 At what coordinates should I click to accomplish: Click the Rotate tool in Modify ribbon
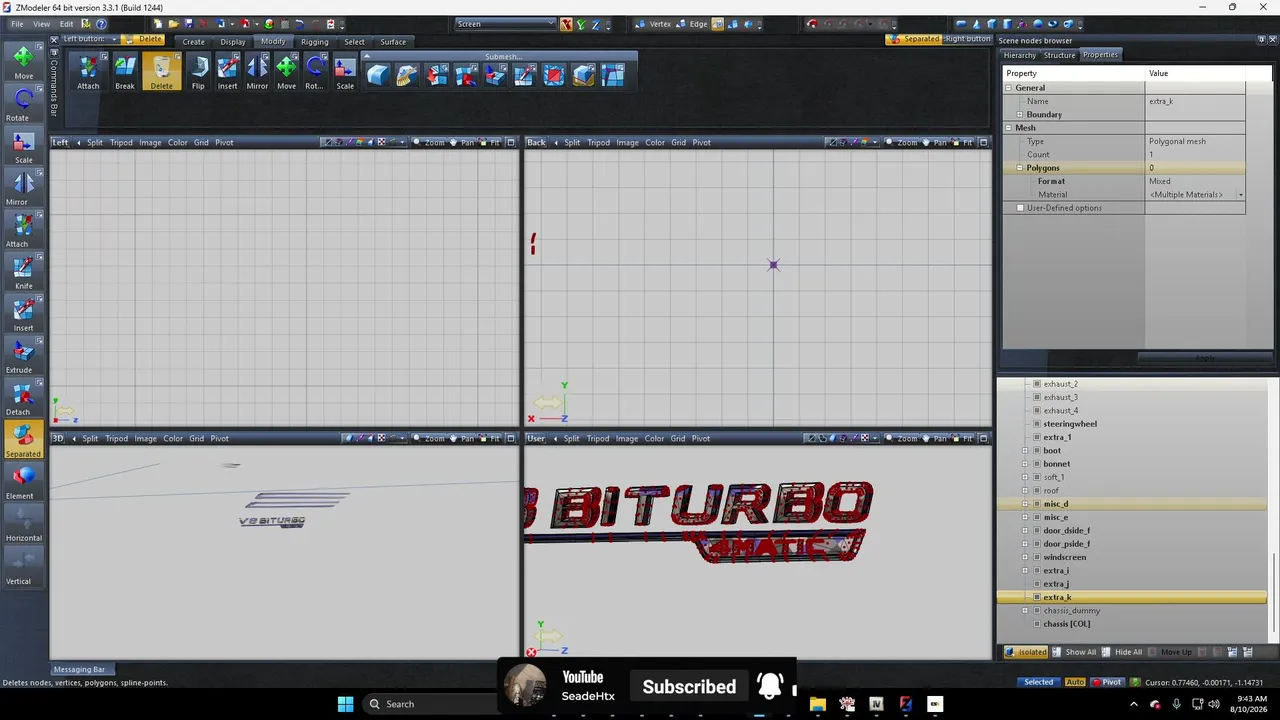pos(314,72)
